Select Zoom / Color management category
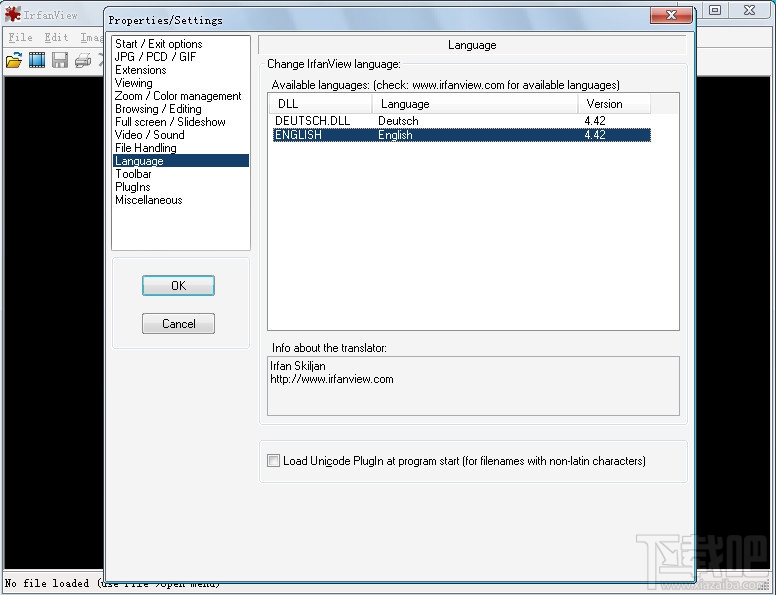This screenshot has height=595, width=776. [x=178, y=96]
